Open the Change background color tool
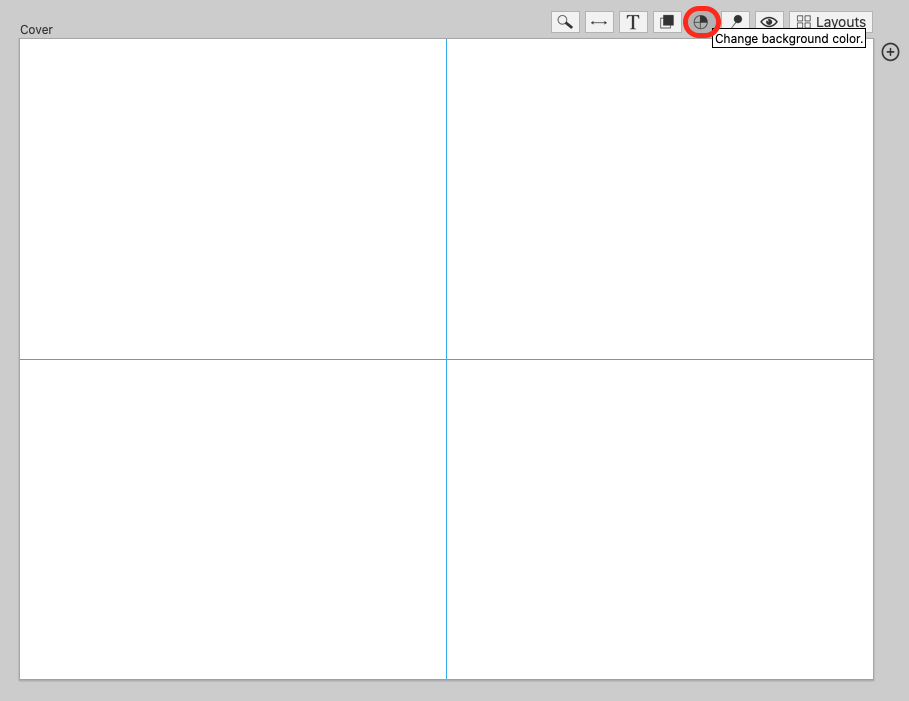 701,22
